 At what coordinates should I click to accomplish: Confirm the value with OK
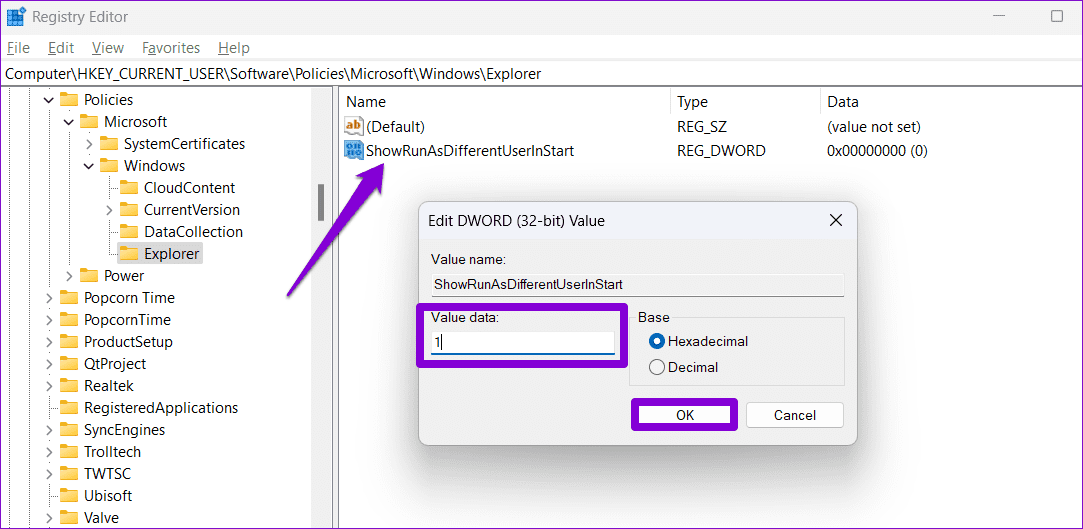684,415
